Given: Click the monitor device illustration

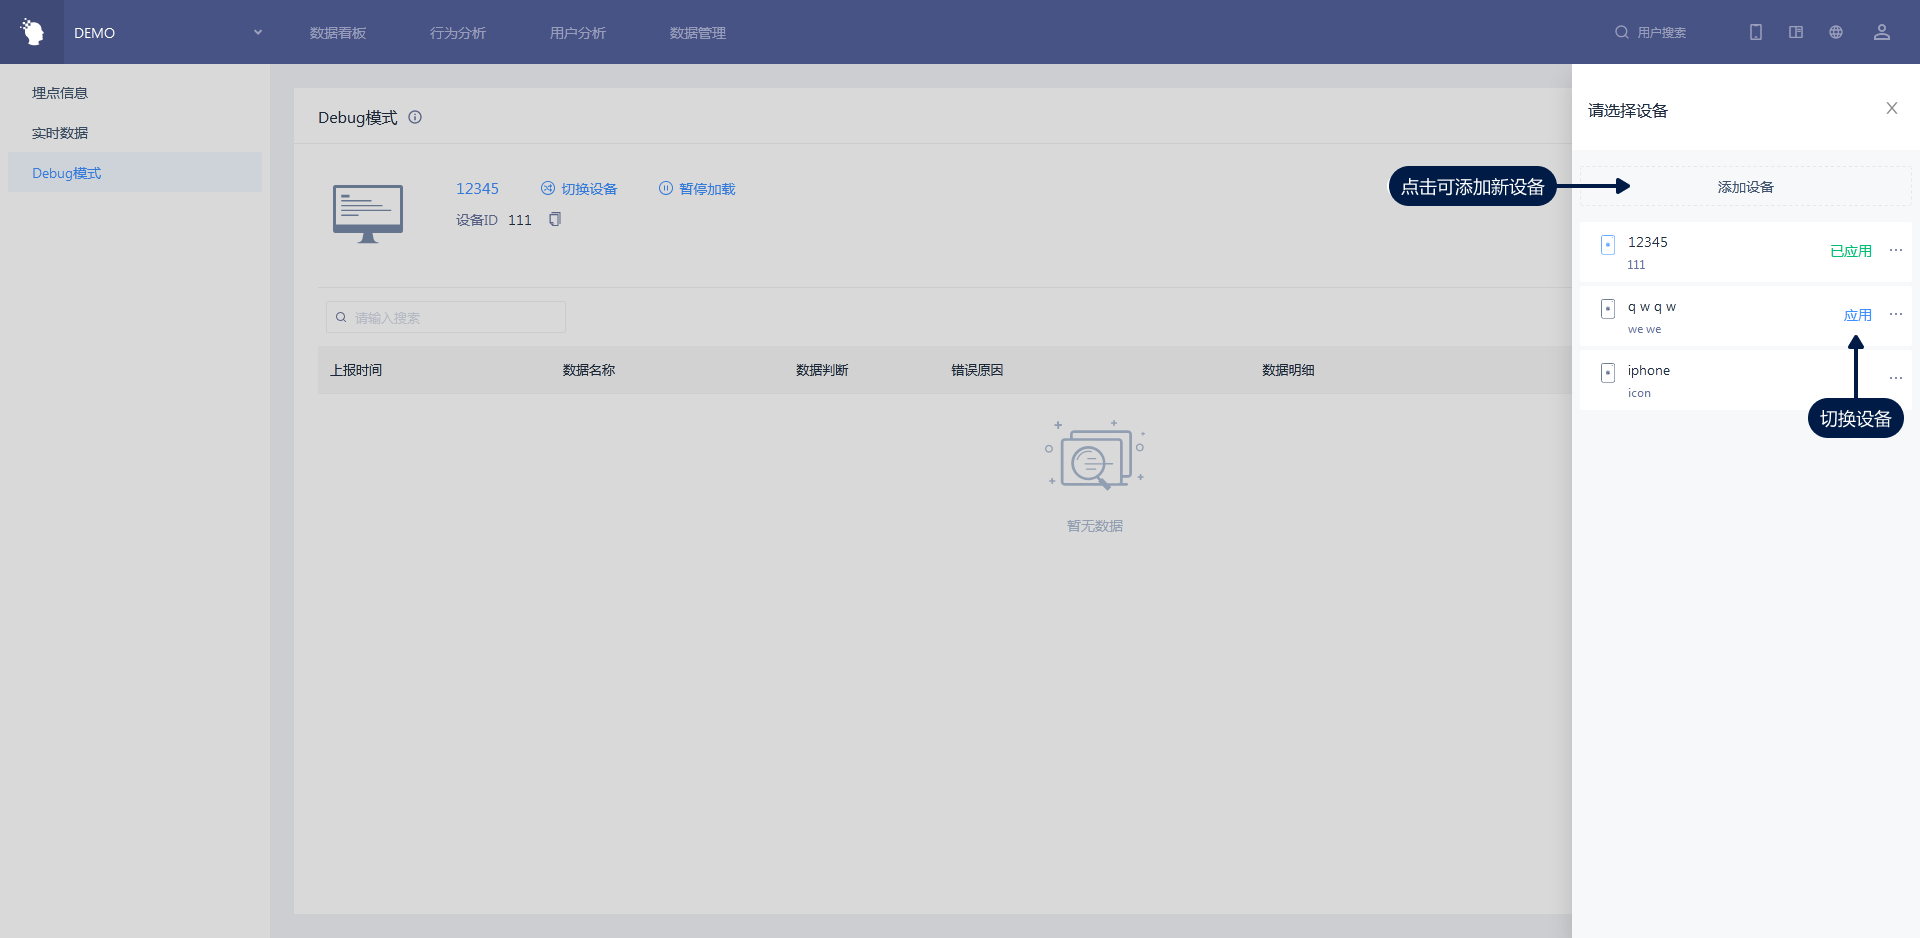Looking at the screenshot, I should 368,213.
